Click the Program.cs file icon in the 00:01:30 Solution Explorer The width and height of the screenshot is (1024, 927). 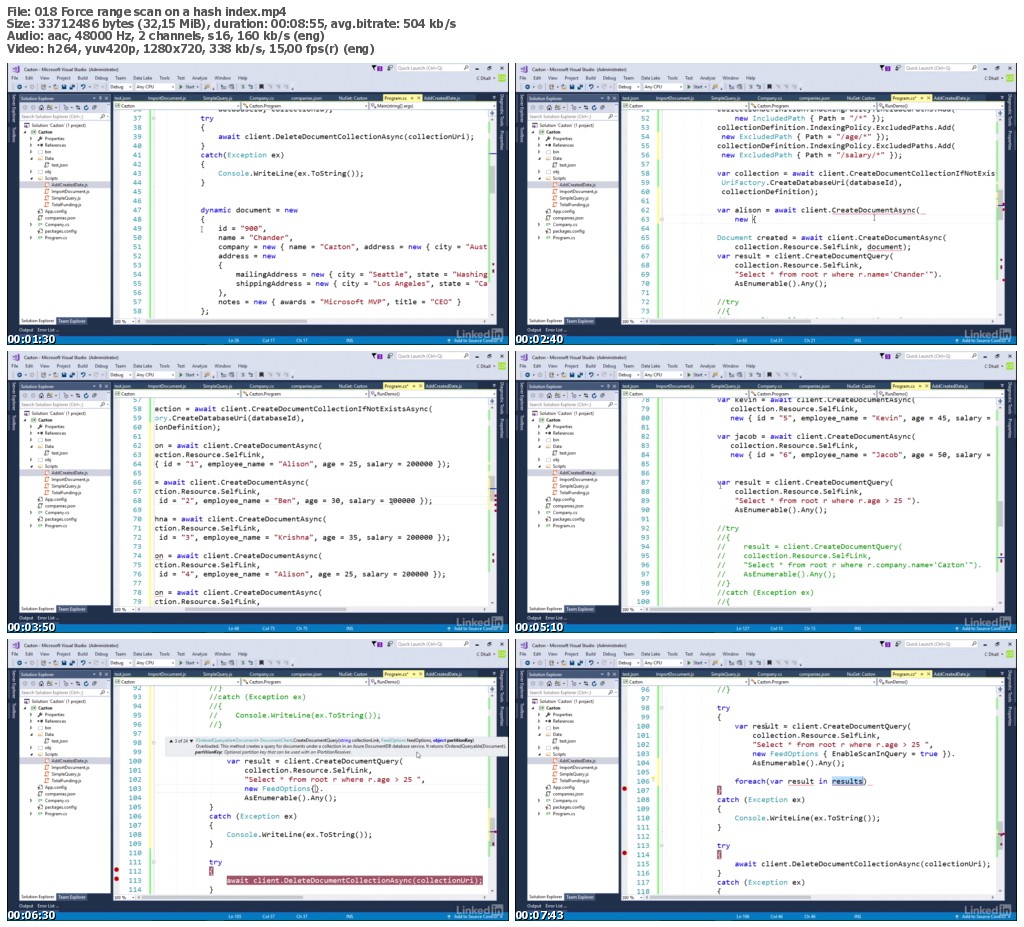click(x=40, y=237)
